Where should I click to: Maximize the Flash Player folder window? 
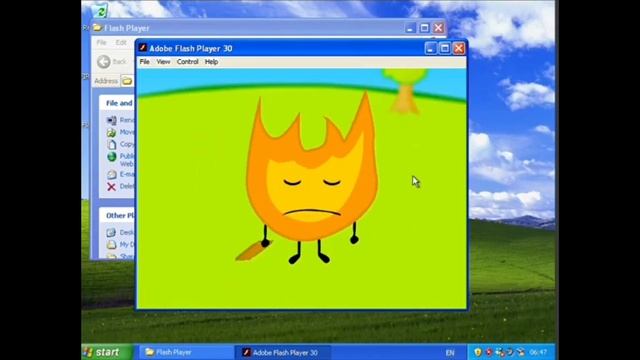[424, 28]
